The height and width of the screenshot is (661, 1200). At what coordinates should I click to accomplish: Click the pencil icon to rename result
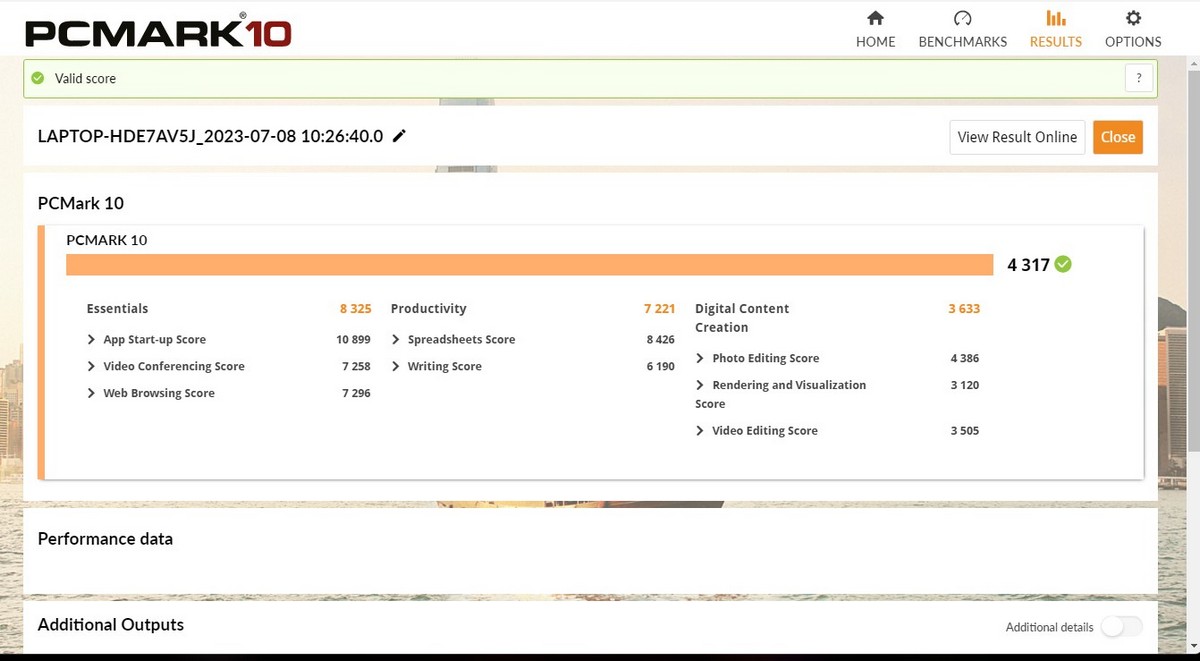coord(399,136)
